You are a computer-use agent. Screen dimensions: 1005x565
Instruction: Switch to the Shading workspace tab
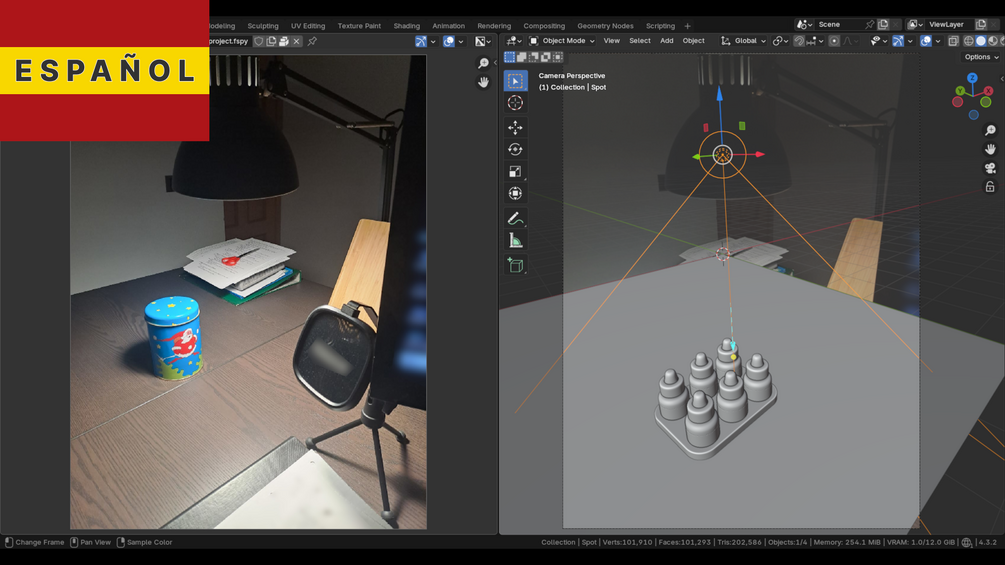pyautogui.click(x=406, y=26)
